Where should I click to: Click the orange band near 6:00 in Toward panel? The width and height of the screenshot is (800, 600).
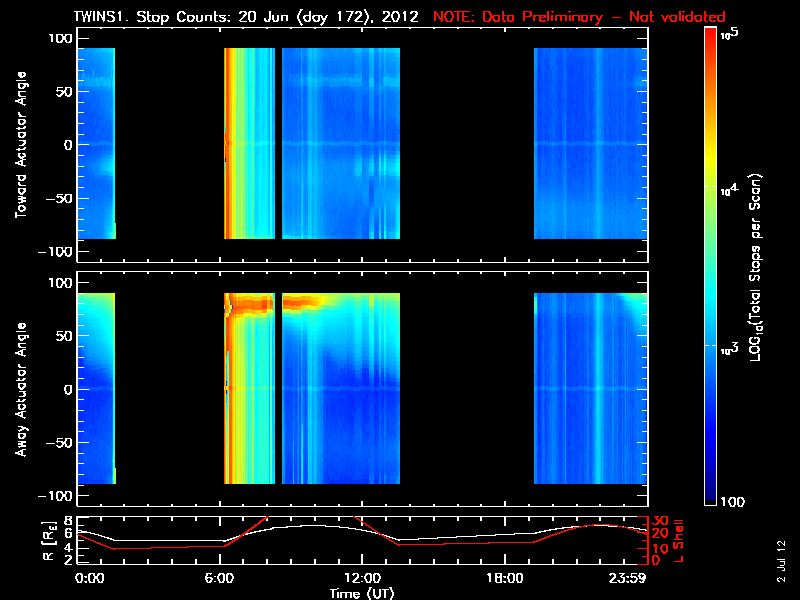click(229, 143)
